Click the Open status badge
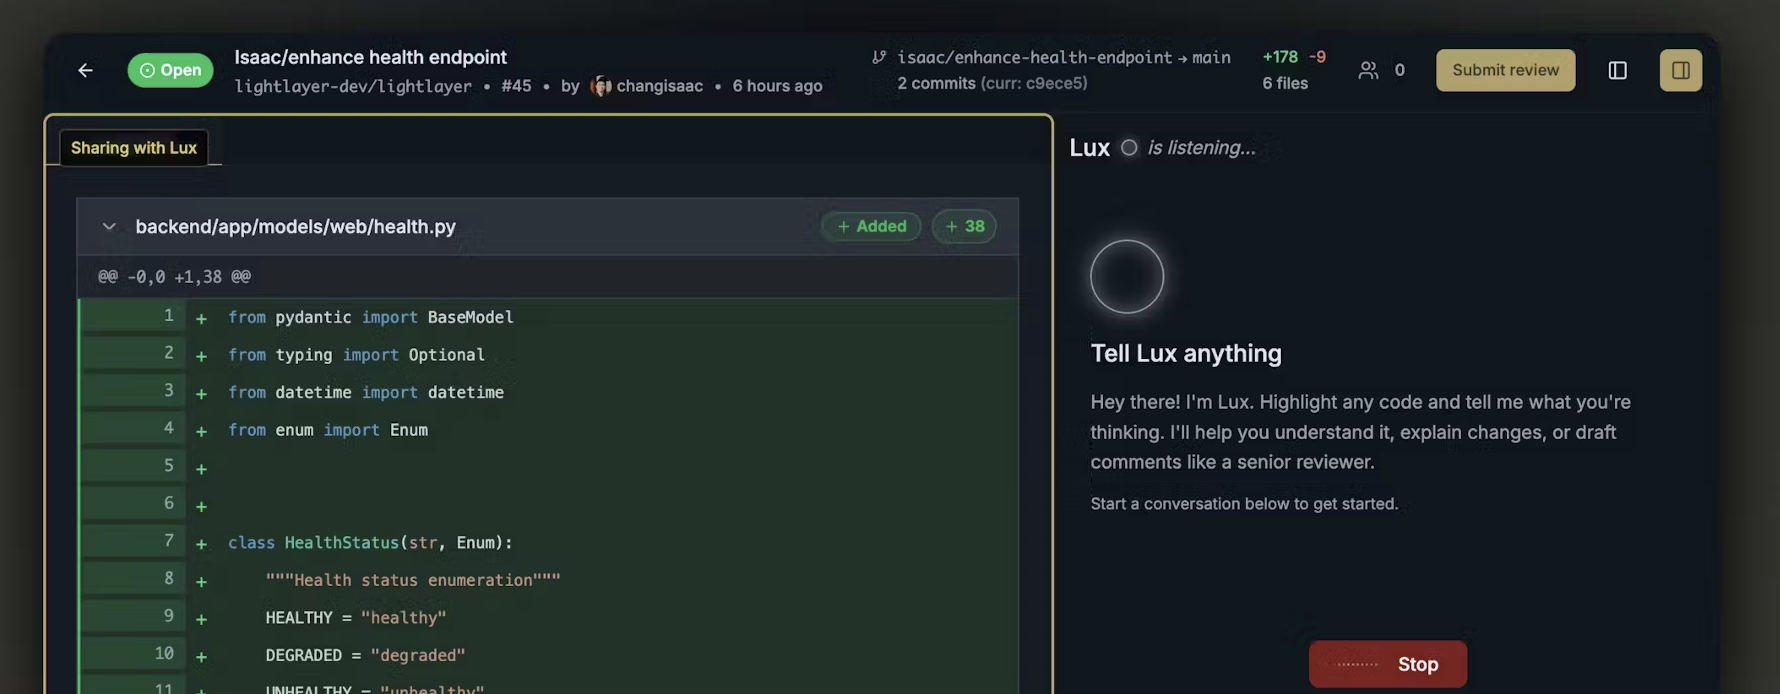This screenshot has height=694, width=1780. click(x=170, y=70)
